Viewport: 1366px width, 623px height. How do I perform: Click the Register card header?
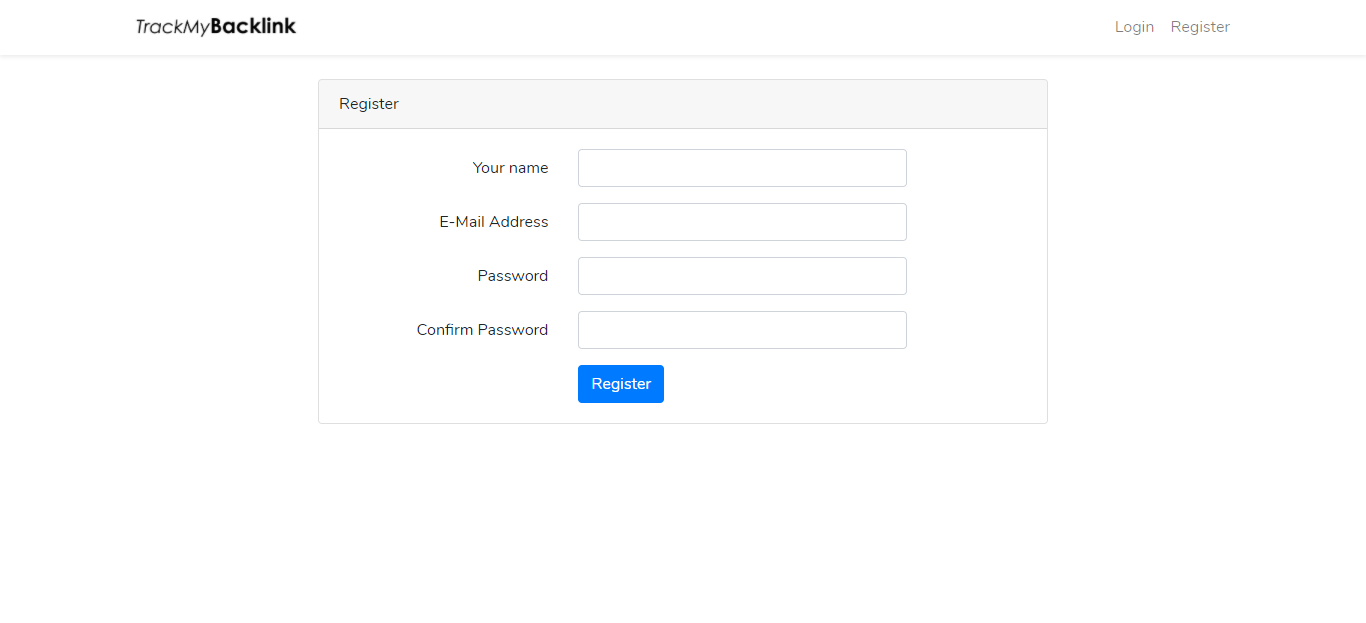coord(369,103)
